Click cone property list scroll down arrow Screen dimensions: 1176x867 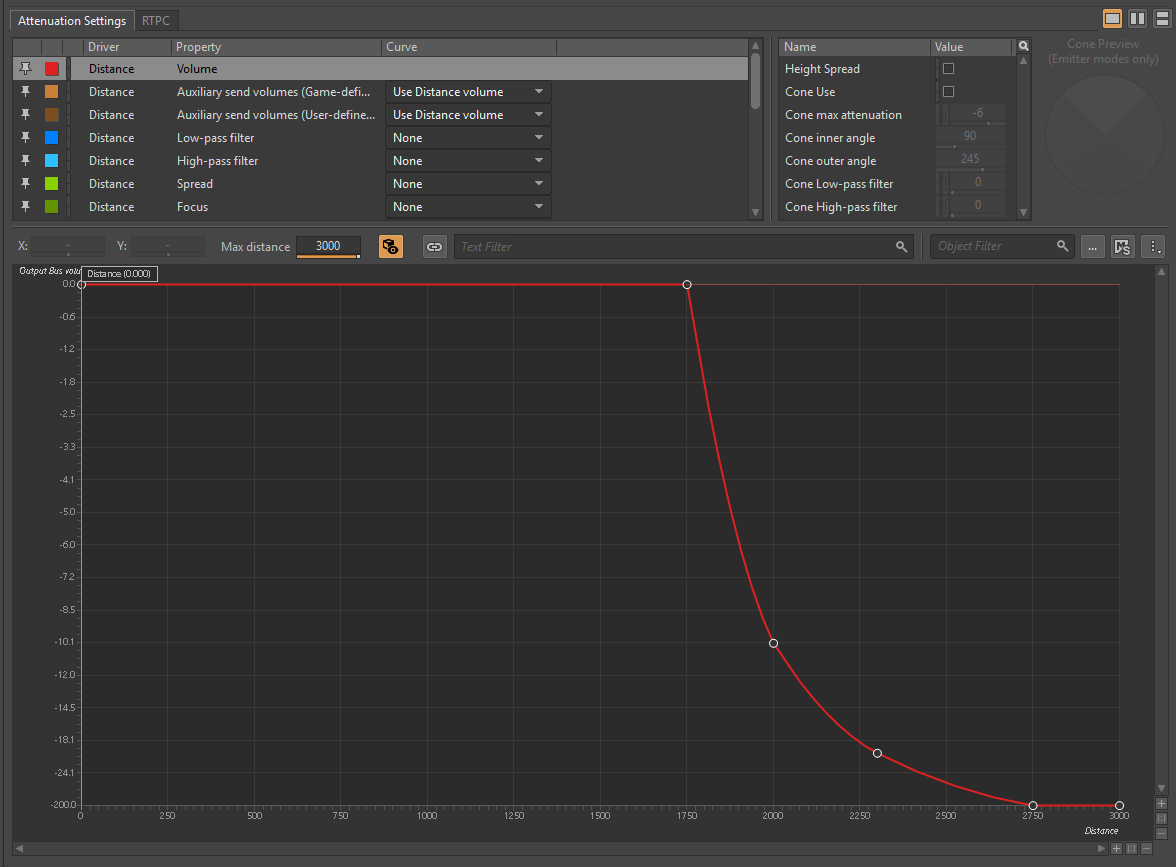click(1023, 212)
